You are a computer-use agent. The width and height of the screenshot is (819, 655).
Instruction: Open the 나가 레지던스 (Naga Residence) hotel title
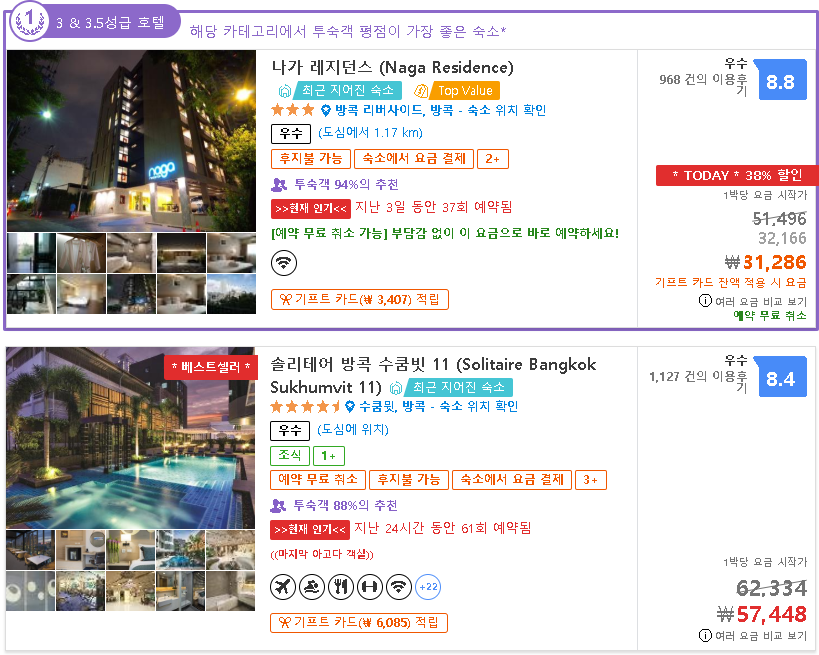click(392, 67)
